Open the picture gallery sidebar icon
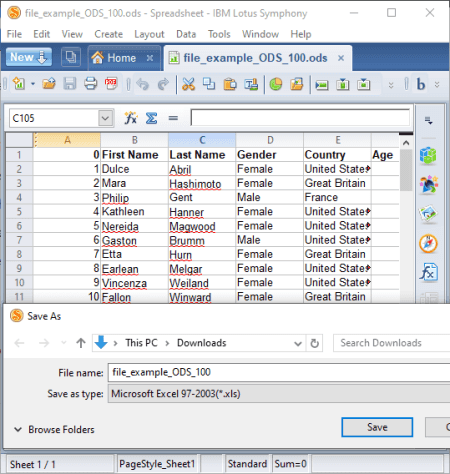Screen dimensions: 450x474 [x=428, y=213]
